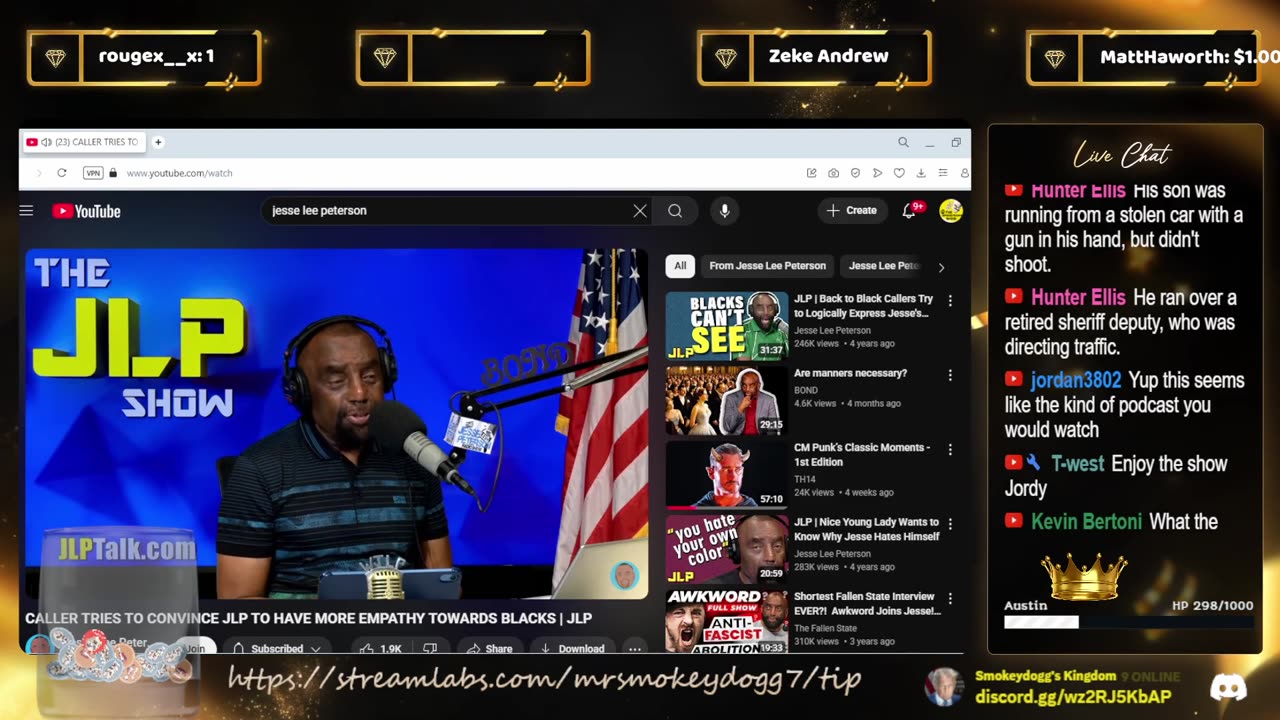
Task: Open the browser tab search magnifier
Action: [903, 142]
